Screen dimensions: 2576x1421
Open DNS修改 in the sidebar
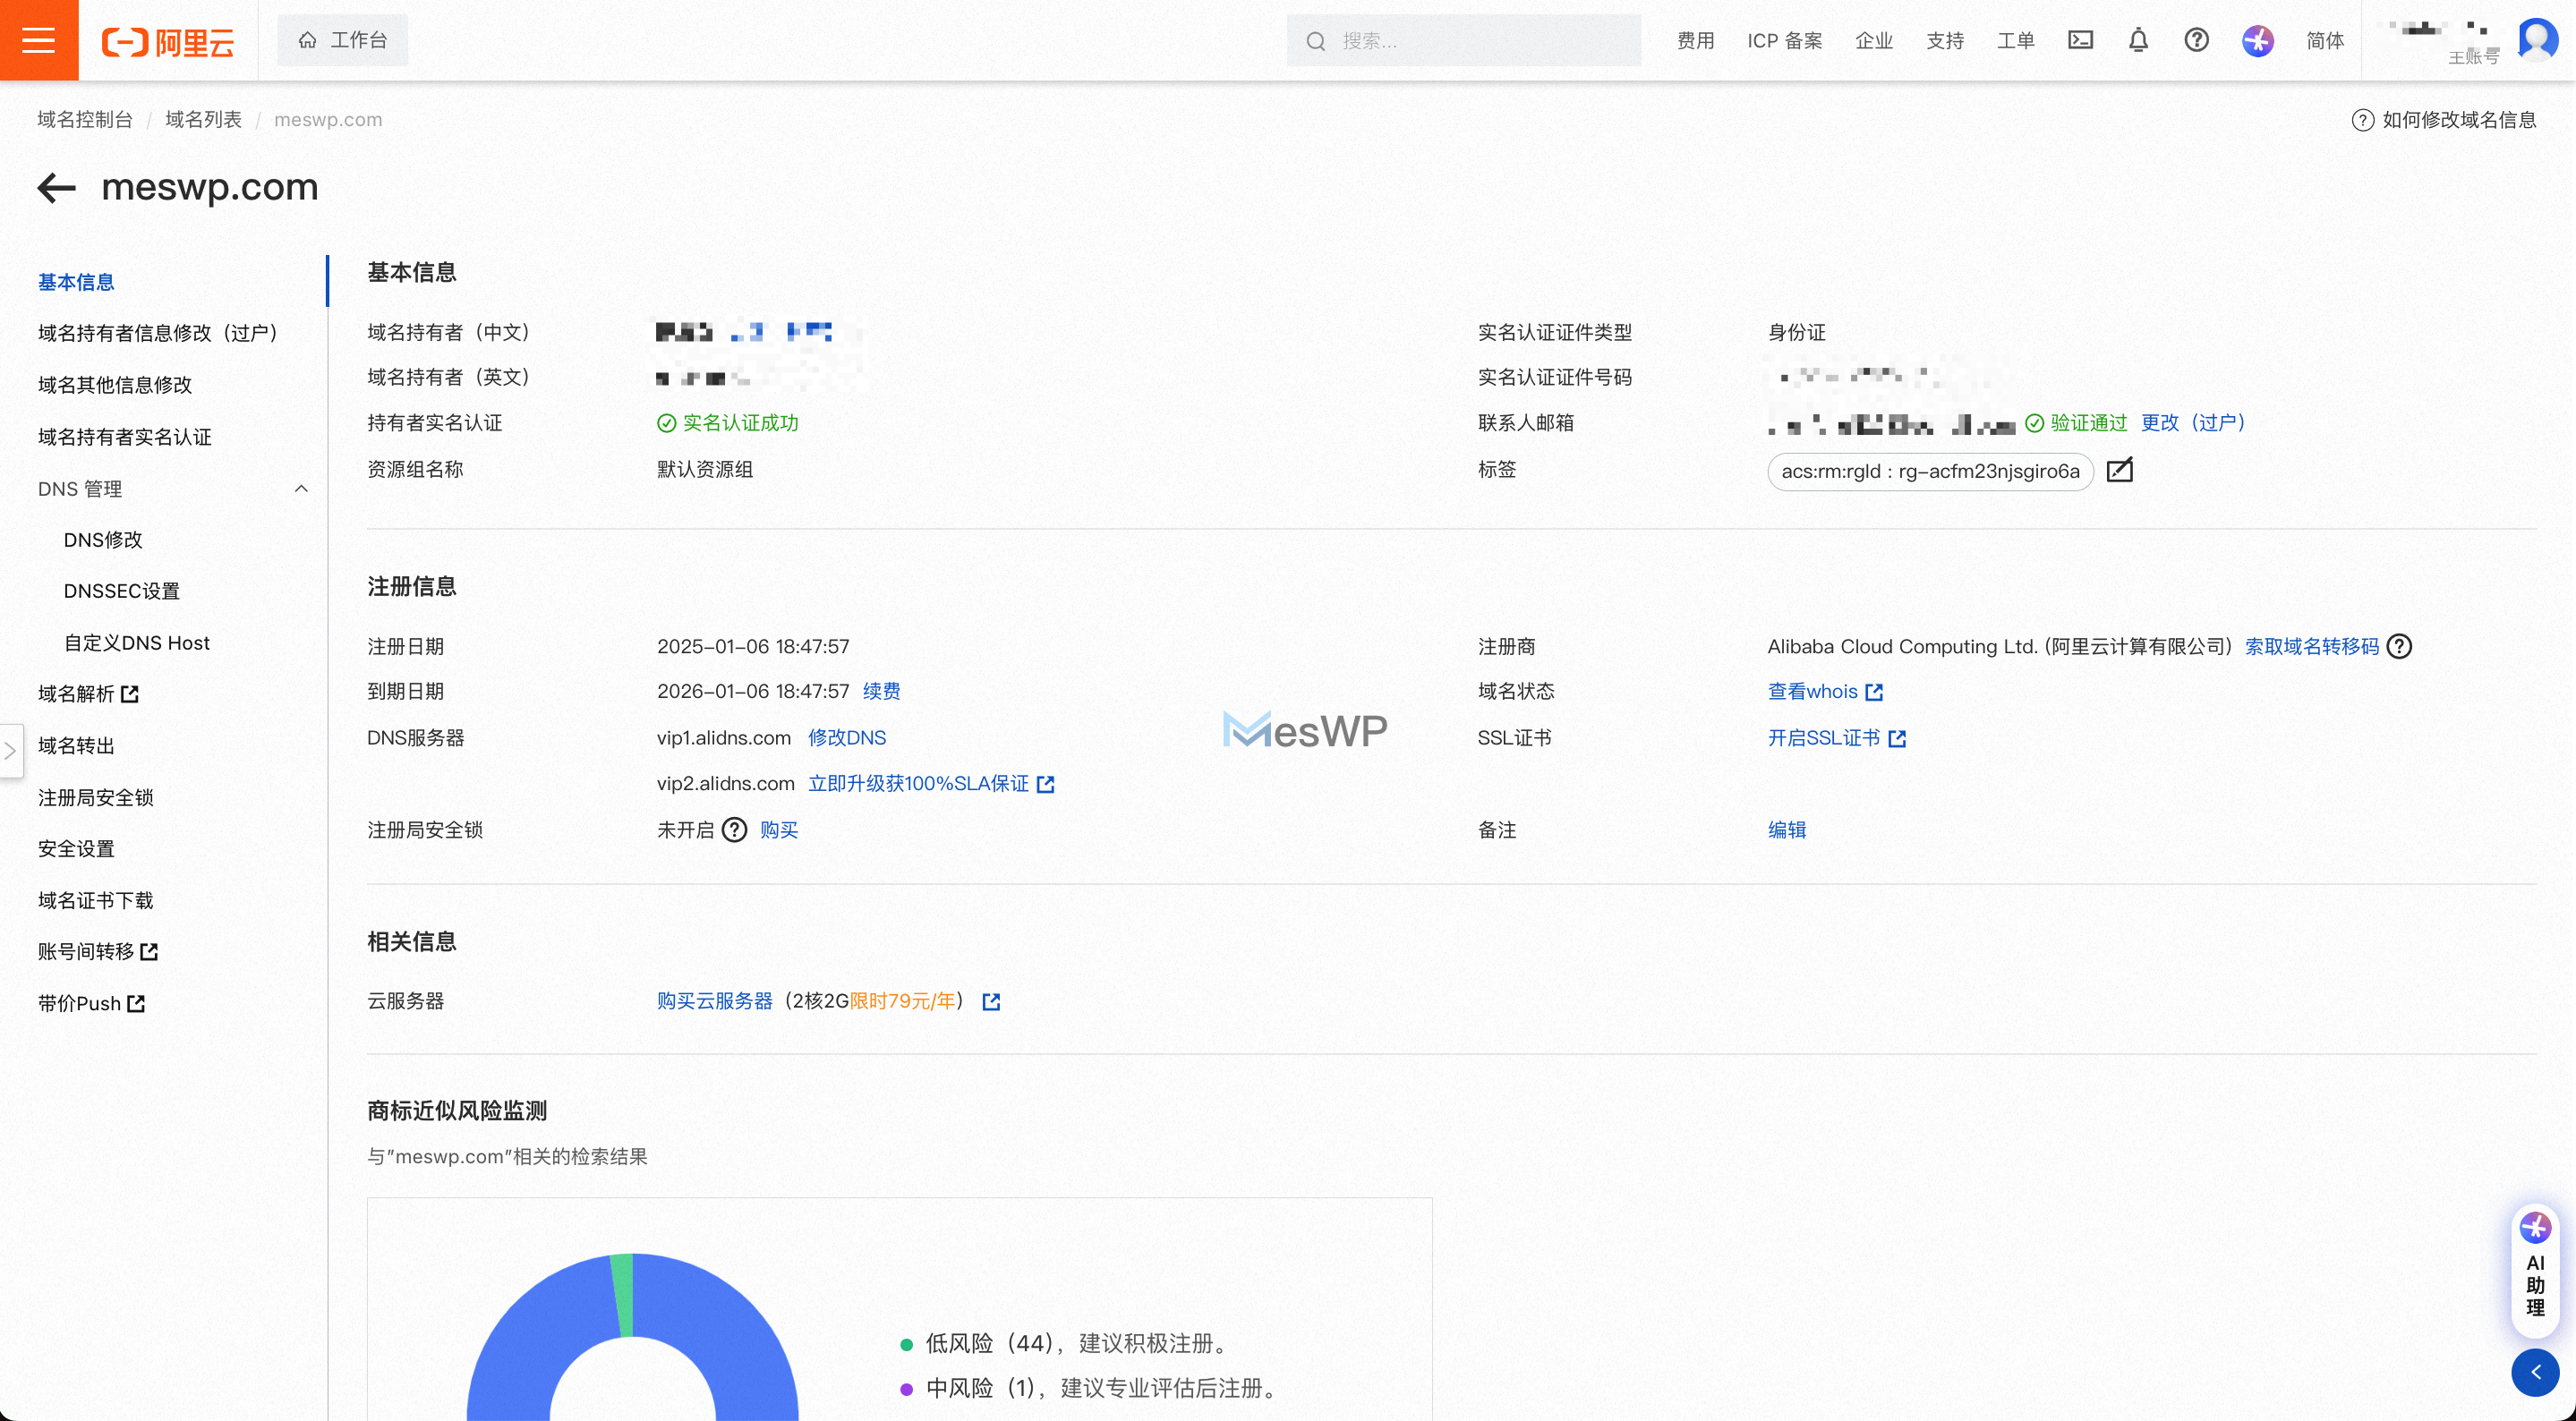[103, 540]
